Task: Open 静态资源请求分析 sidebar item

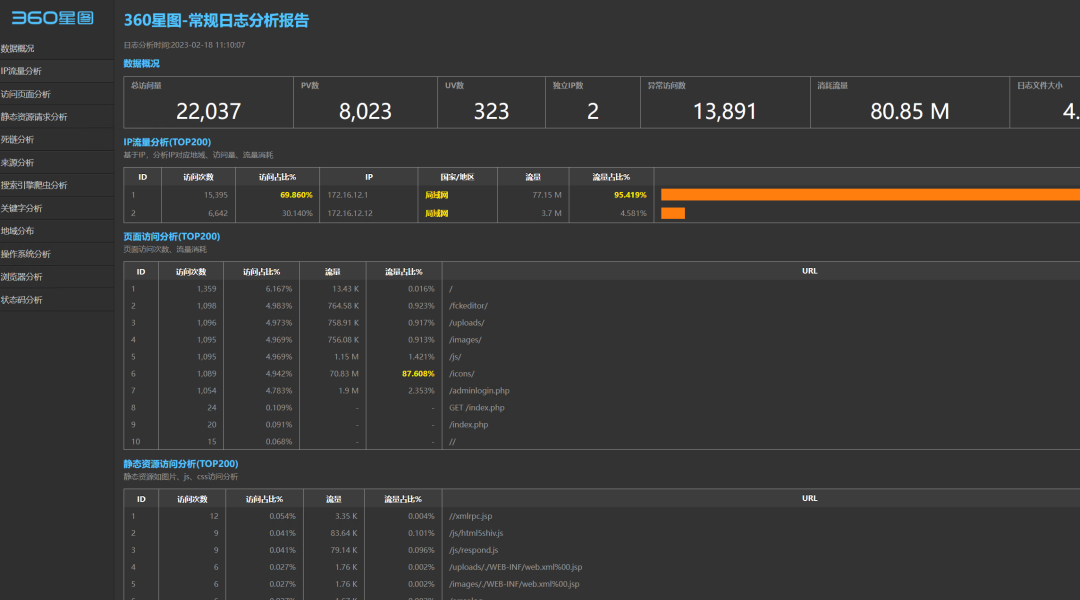Action: point(34,117)
